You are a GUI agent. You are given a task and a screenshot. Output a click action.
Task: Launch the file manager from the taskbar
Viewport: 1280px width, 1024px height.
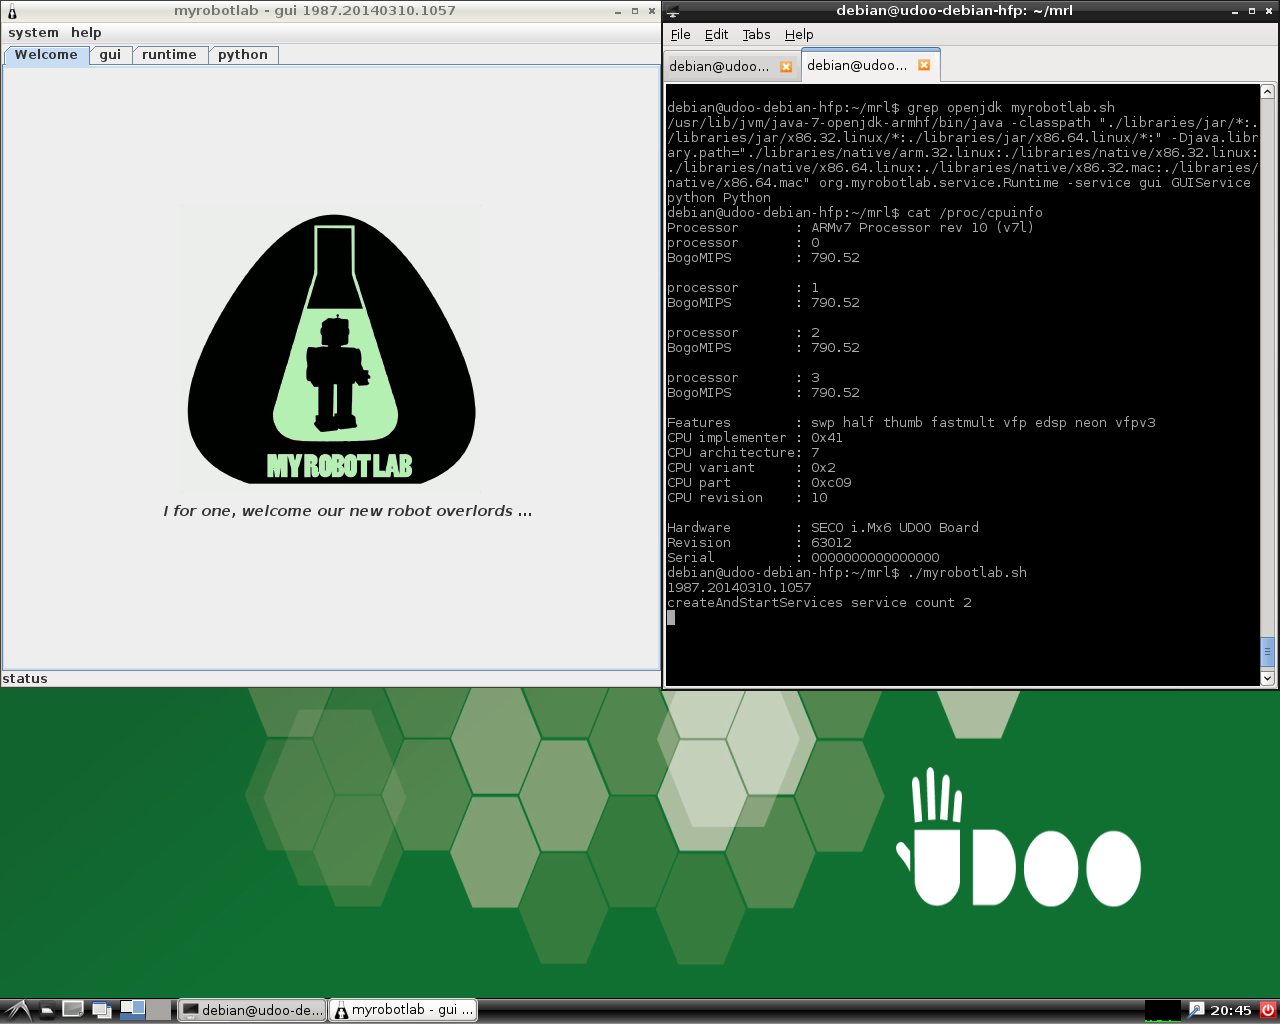[46, 1010]
